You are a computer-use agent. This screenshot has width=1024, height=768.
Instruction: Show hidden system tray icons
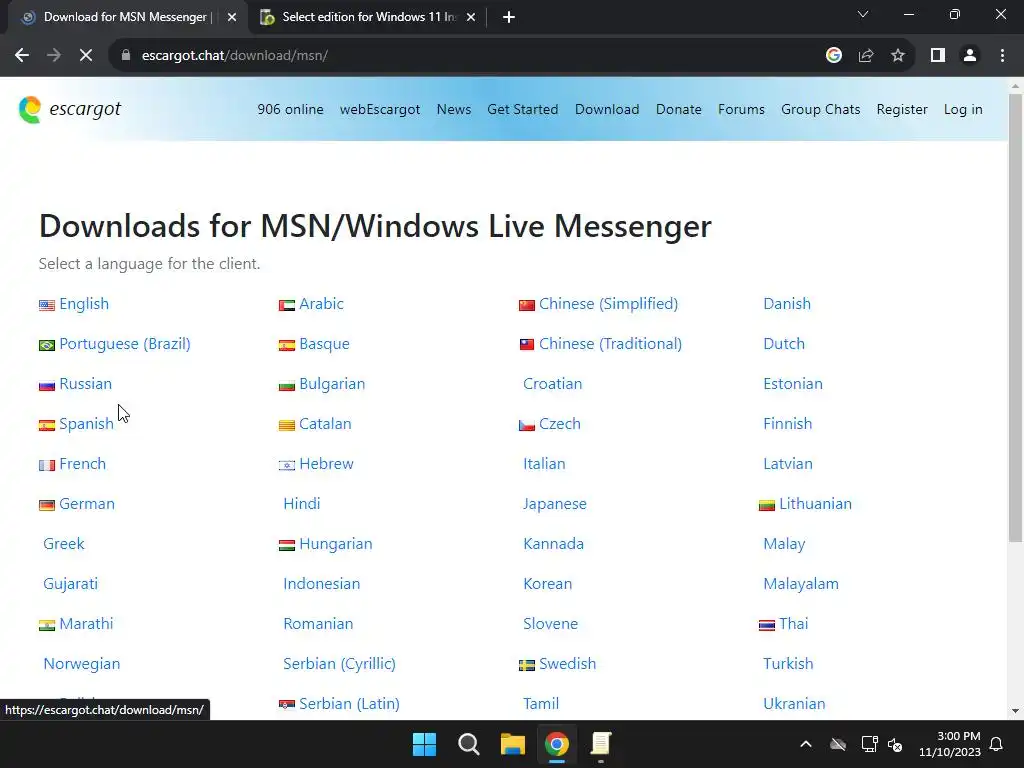[806, 744]
